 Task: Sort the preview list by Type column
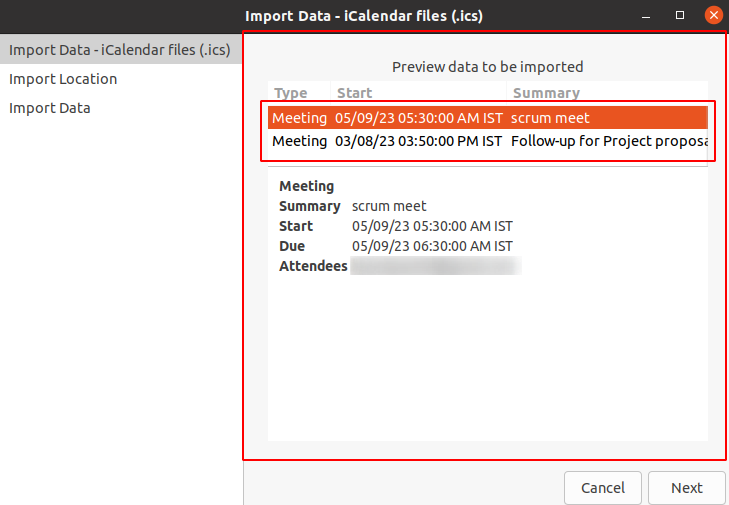pyautogui.click(x=291, y=93)
